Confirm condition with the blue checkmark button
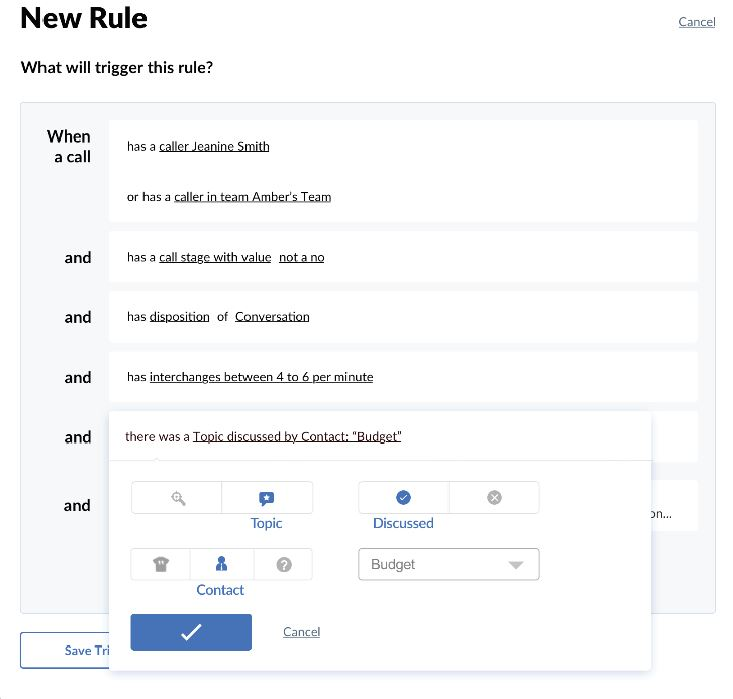This screenshot has height=699, width=733. pyautogui.click(x=191, y=632)
